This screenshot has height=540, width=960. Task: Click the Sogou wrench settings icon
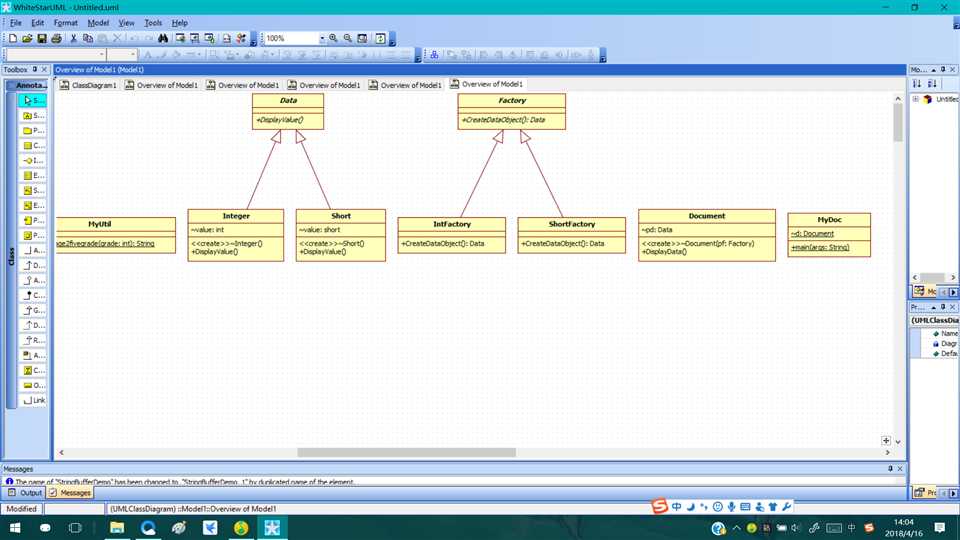click(787, 506)
